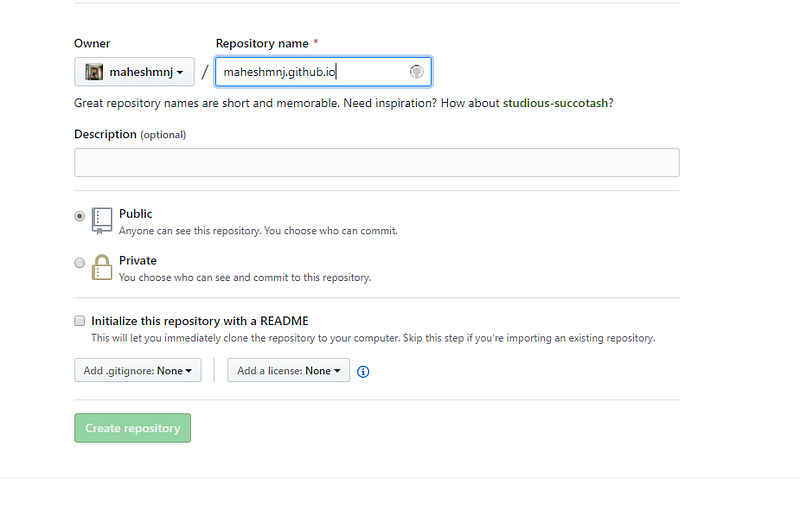
Task: Use the studious-succotash name suggestion
Action: (x=555, y=103)
